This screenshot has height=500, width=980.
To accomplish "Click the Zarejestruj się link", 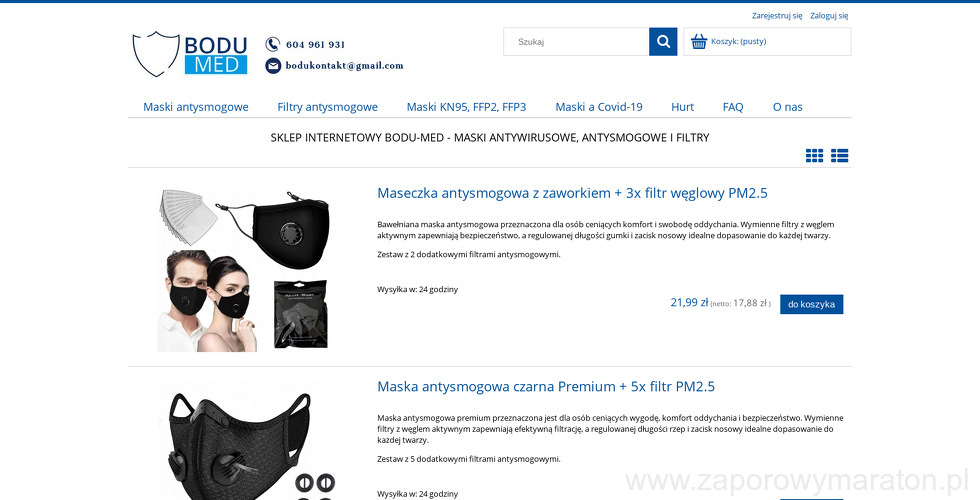I will (x=777, y=16).
